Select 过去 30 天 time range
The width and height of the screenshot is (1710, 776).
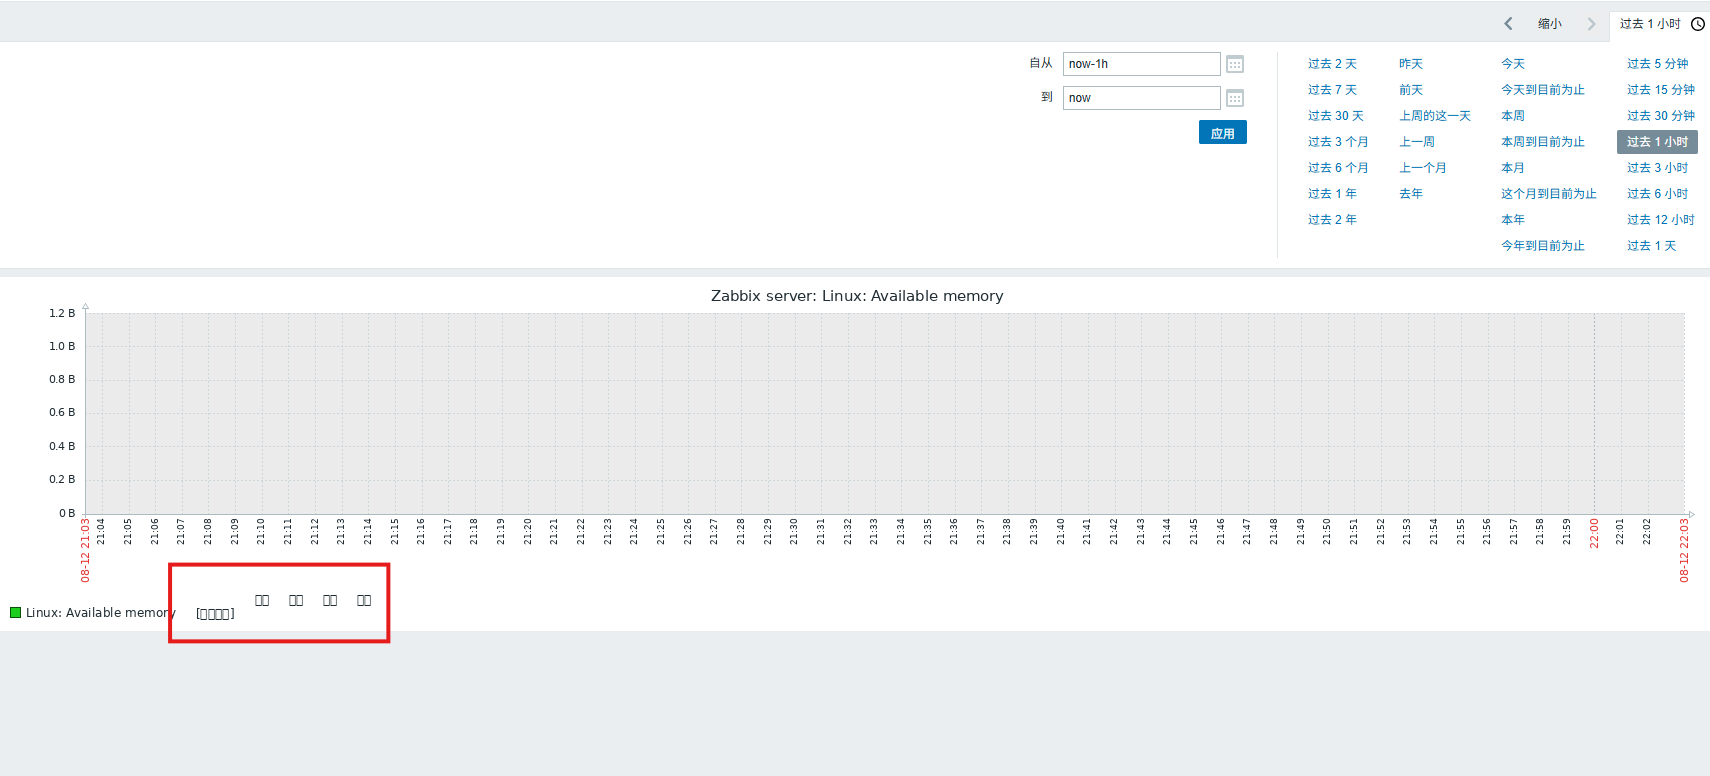(1335, 116)
